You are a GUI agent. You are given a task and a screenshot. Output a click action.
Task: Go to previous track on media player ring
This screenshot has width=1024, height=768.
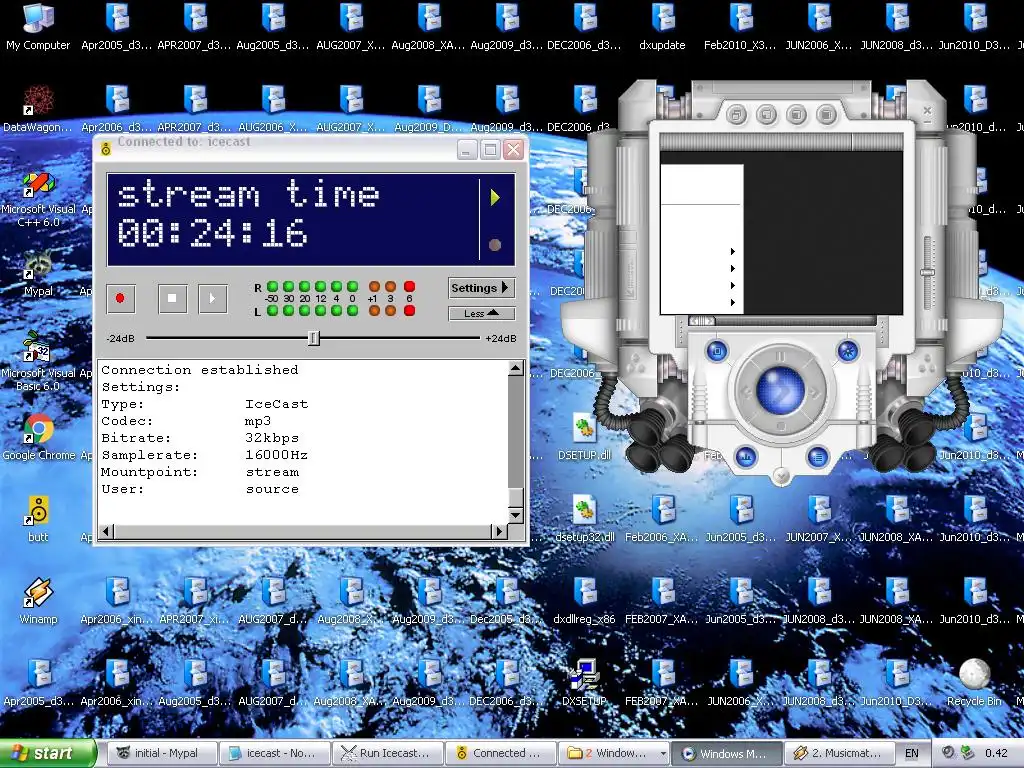pos(747,392)
